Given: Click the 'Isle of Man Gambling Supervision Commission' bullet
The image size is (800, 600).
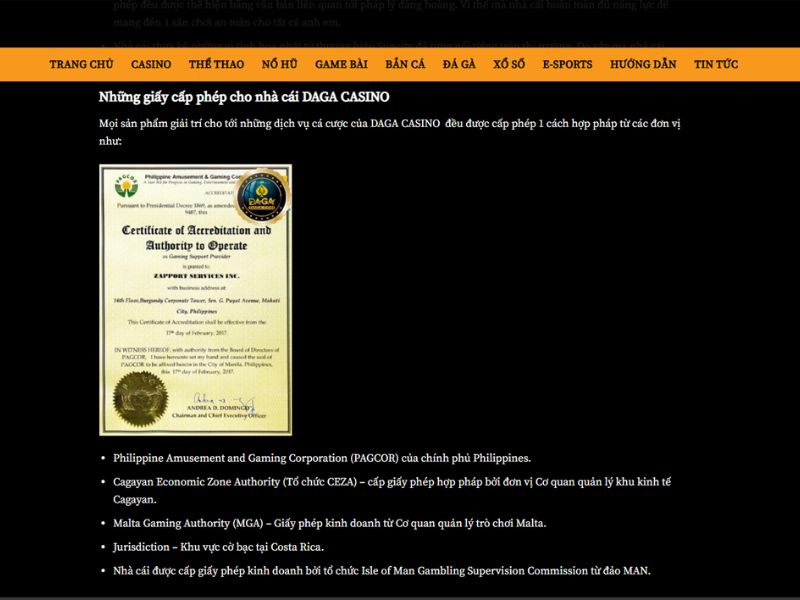Looking at the screenshot, I should 382,571.
